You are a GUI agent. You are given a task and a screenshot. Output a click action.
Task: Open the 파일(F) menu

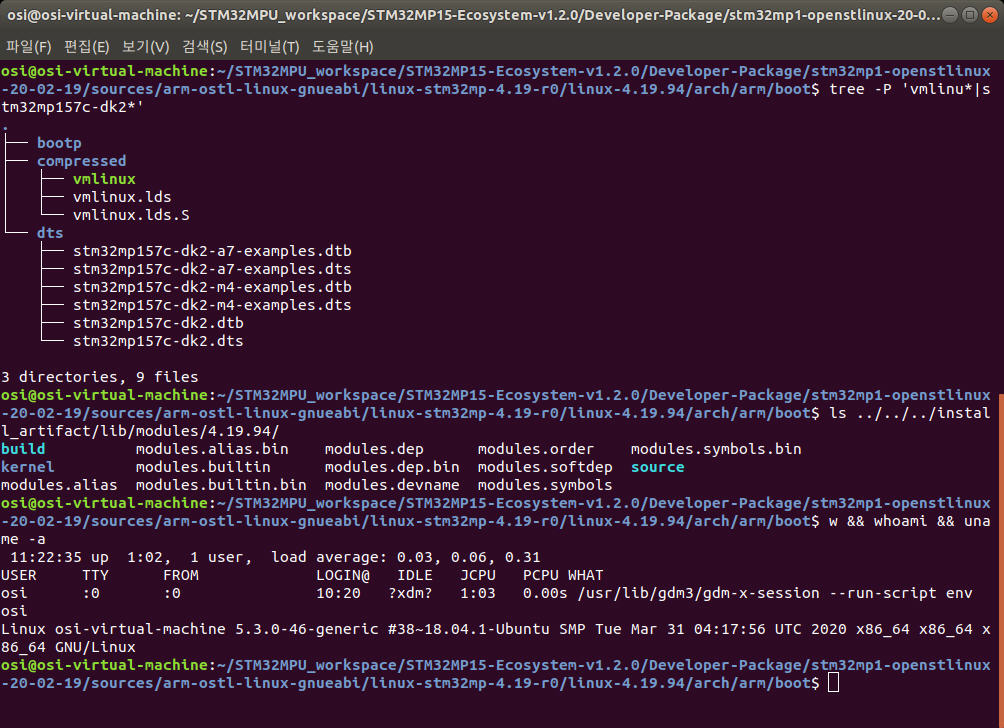point(29,47)
